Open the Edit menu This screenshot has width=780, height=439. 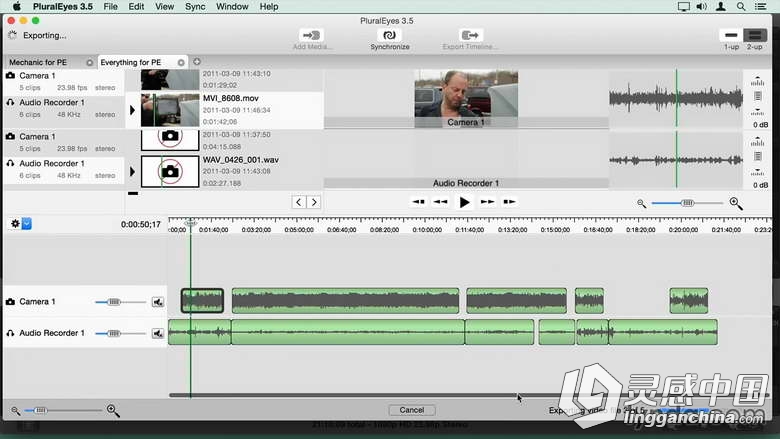(136, 6)
